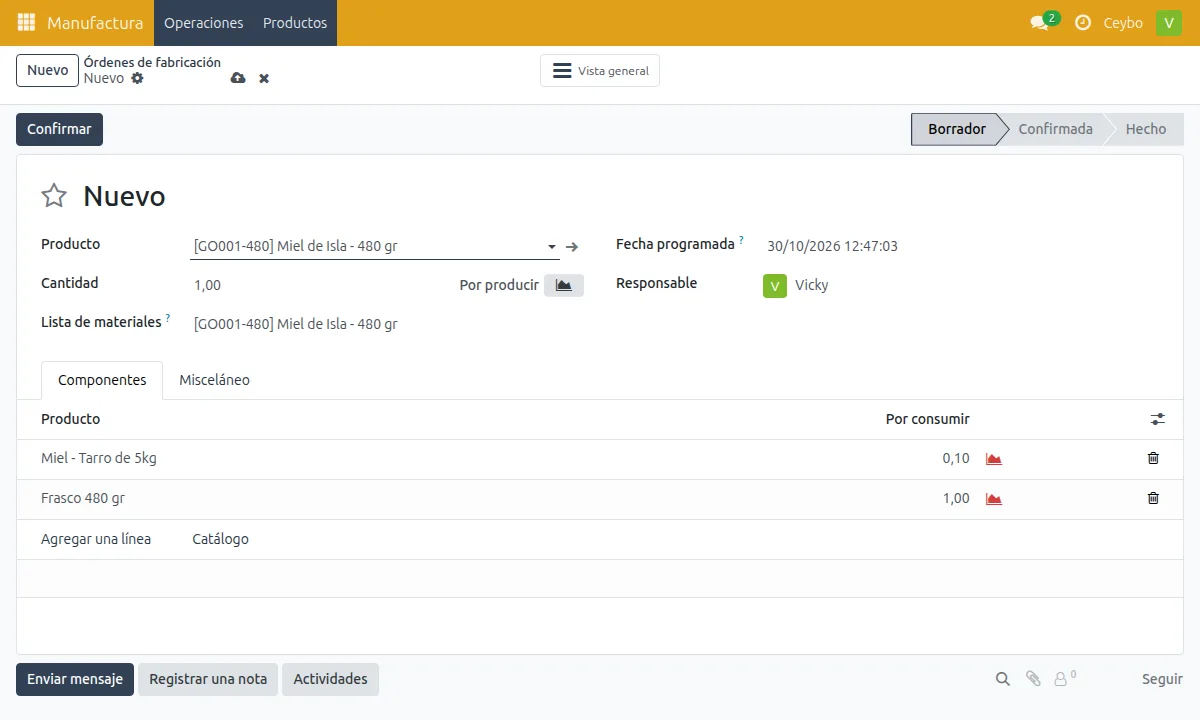
Task: Open the user avatar menu
Action: coord(1169,23)
